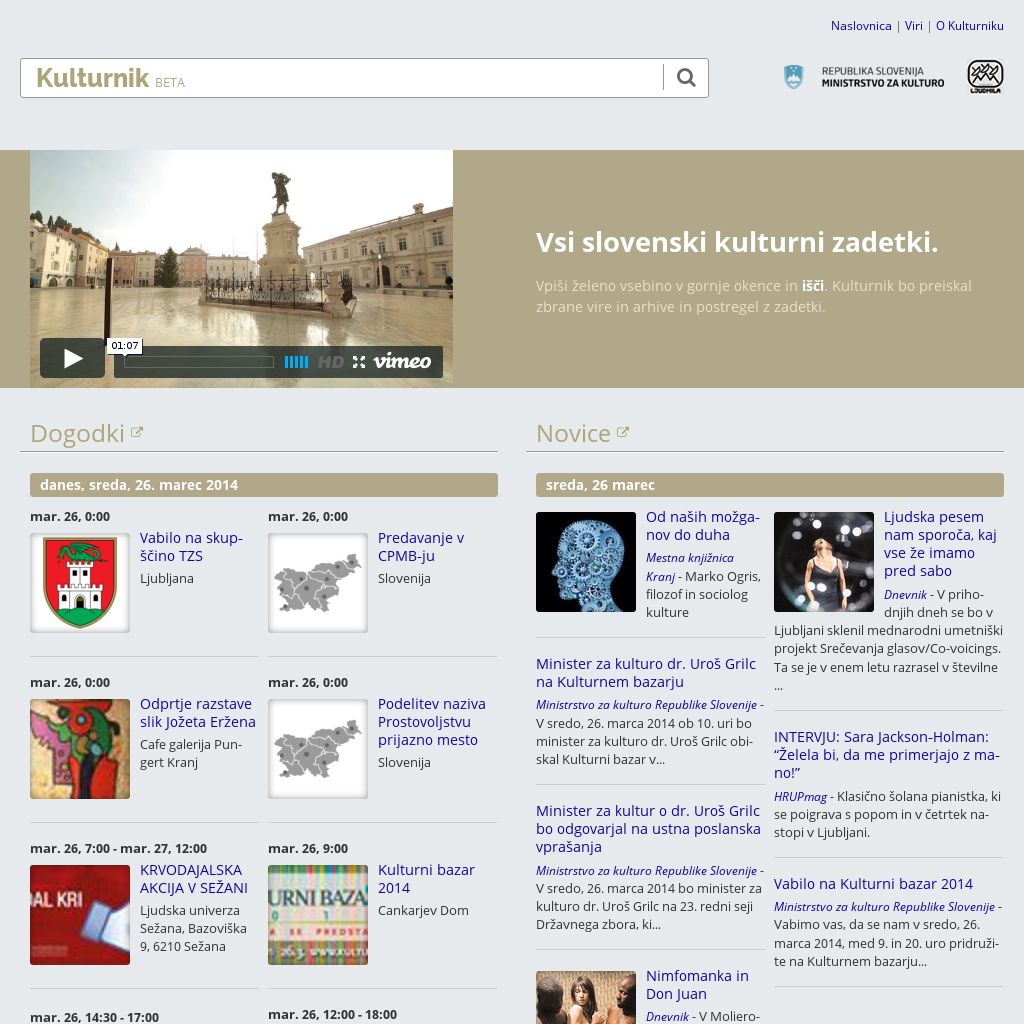The height and width of the screenshot is (1024, 1024).
Task: Open the Viri menu link
Action: click(914, 26)
